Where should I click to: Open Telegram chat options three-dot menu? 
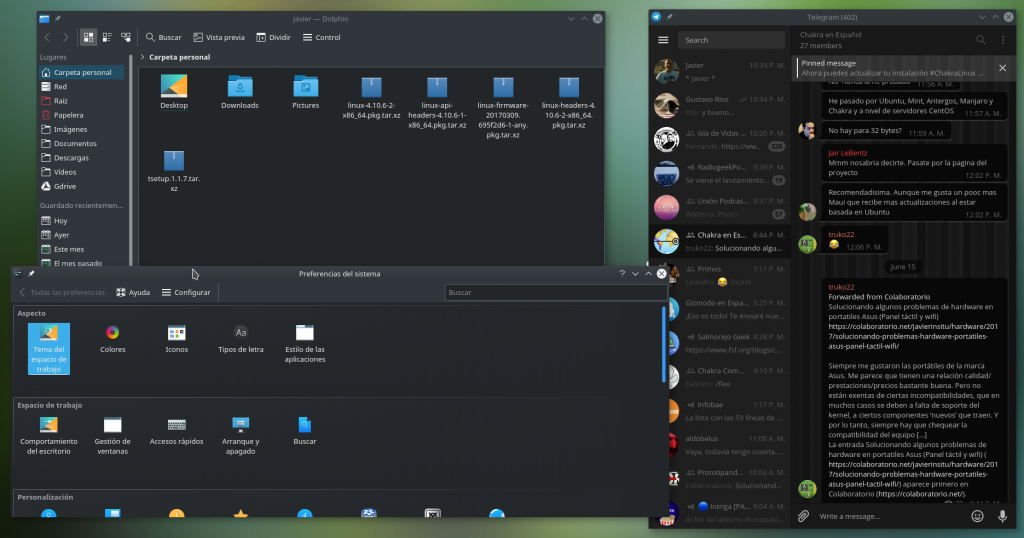click(1004, 40)
